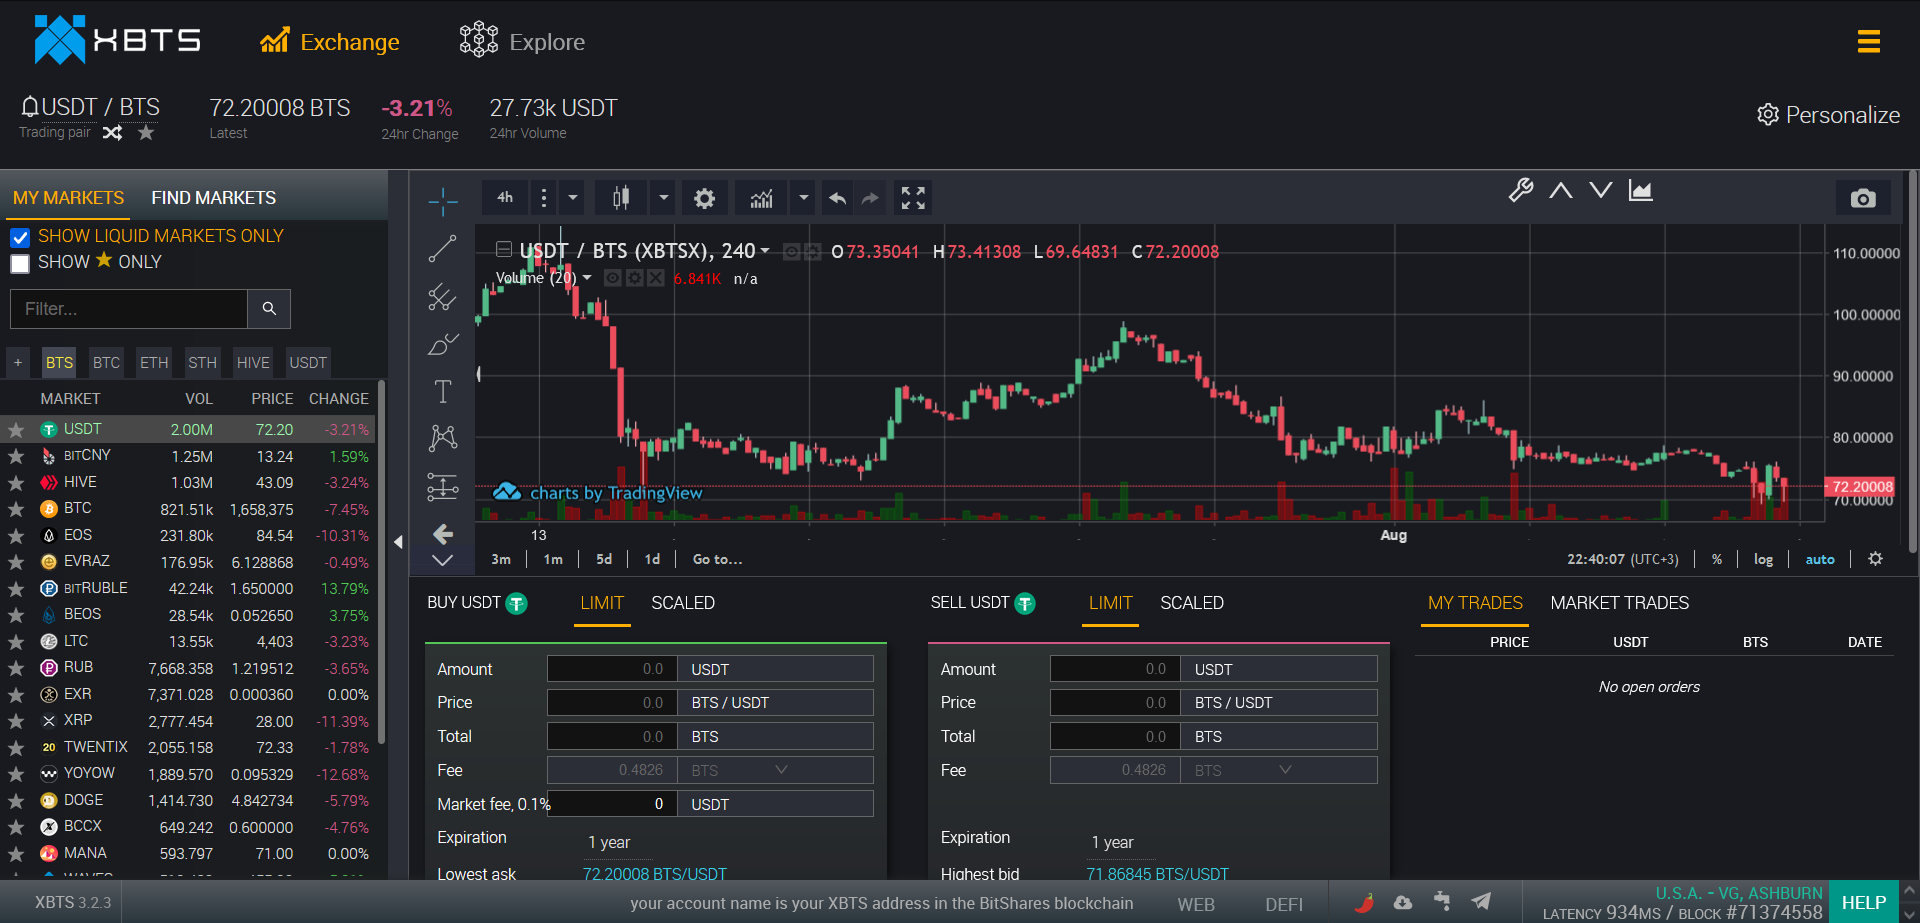Click lowest ask price 72.20008 BTS/USDT
The height and width of the screenshot is (923, 1920).
click(654, 874)
